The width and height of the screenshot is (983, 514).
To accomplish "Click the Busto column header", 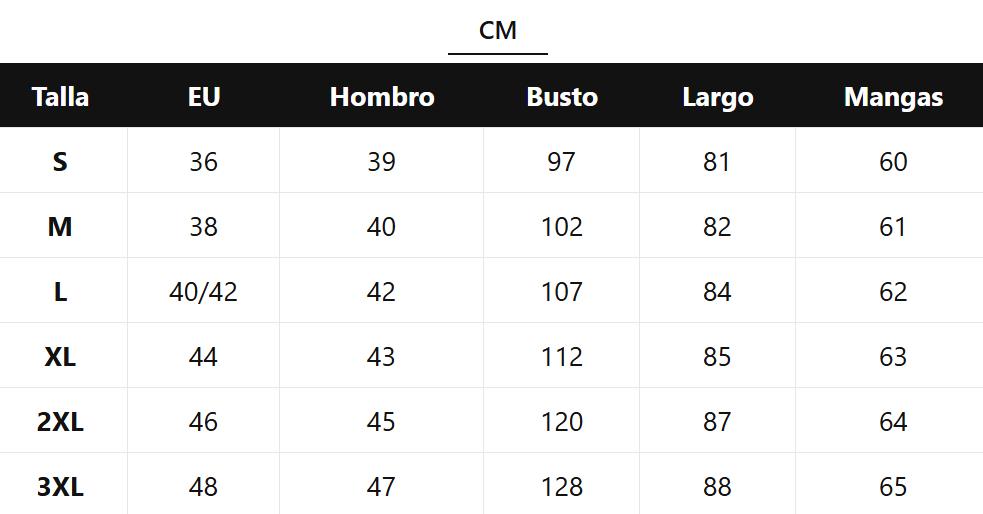I will (x=562, y=97).
